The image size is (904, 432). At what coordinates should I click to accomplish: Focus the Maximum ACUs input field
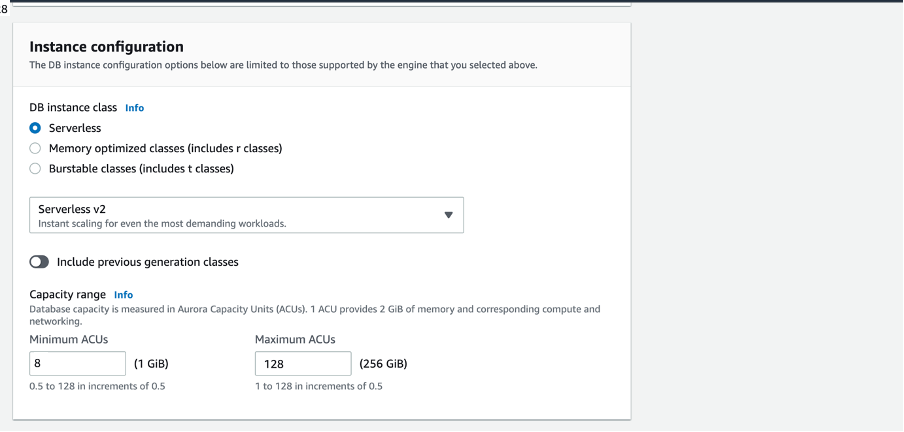pos(303,364)
